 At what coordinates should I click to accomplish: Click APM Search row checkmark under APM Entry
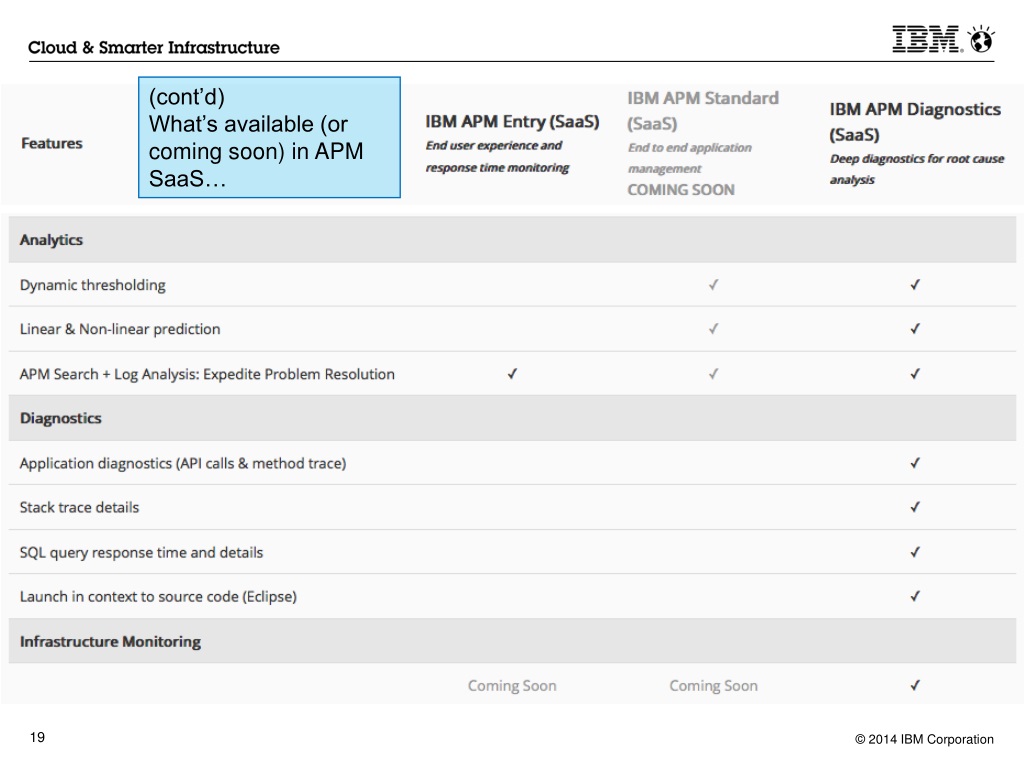pos(512,374)
